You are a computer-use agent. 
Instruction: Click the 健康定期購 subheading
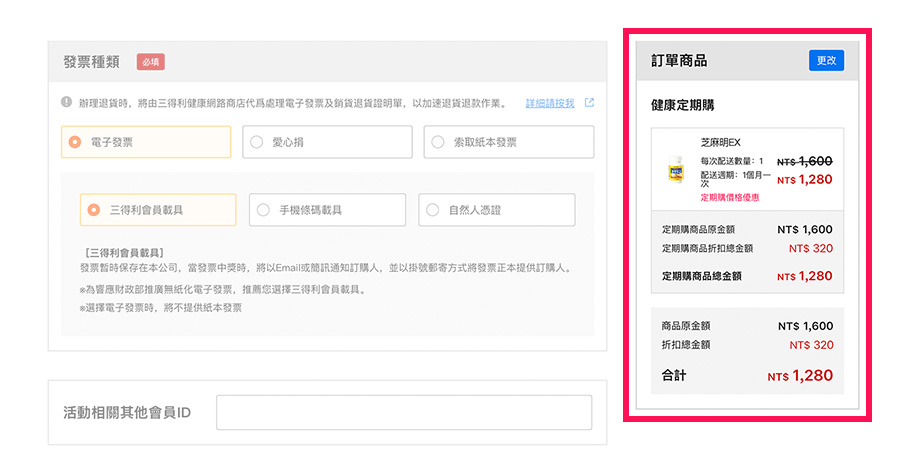(x=682, y=104)
